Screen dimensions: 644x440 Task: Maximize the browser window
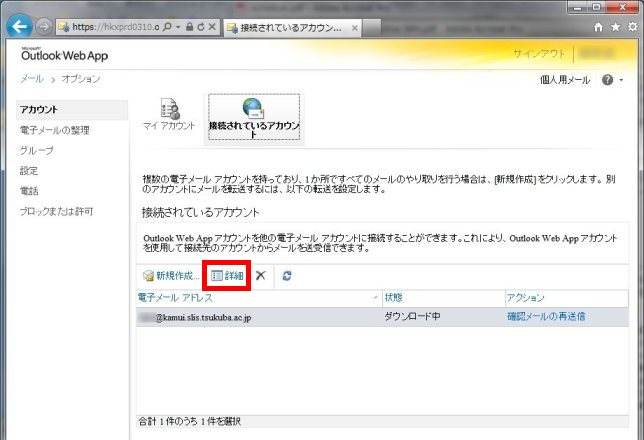pyautogui.click(x=597, y=7)
